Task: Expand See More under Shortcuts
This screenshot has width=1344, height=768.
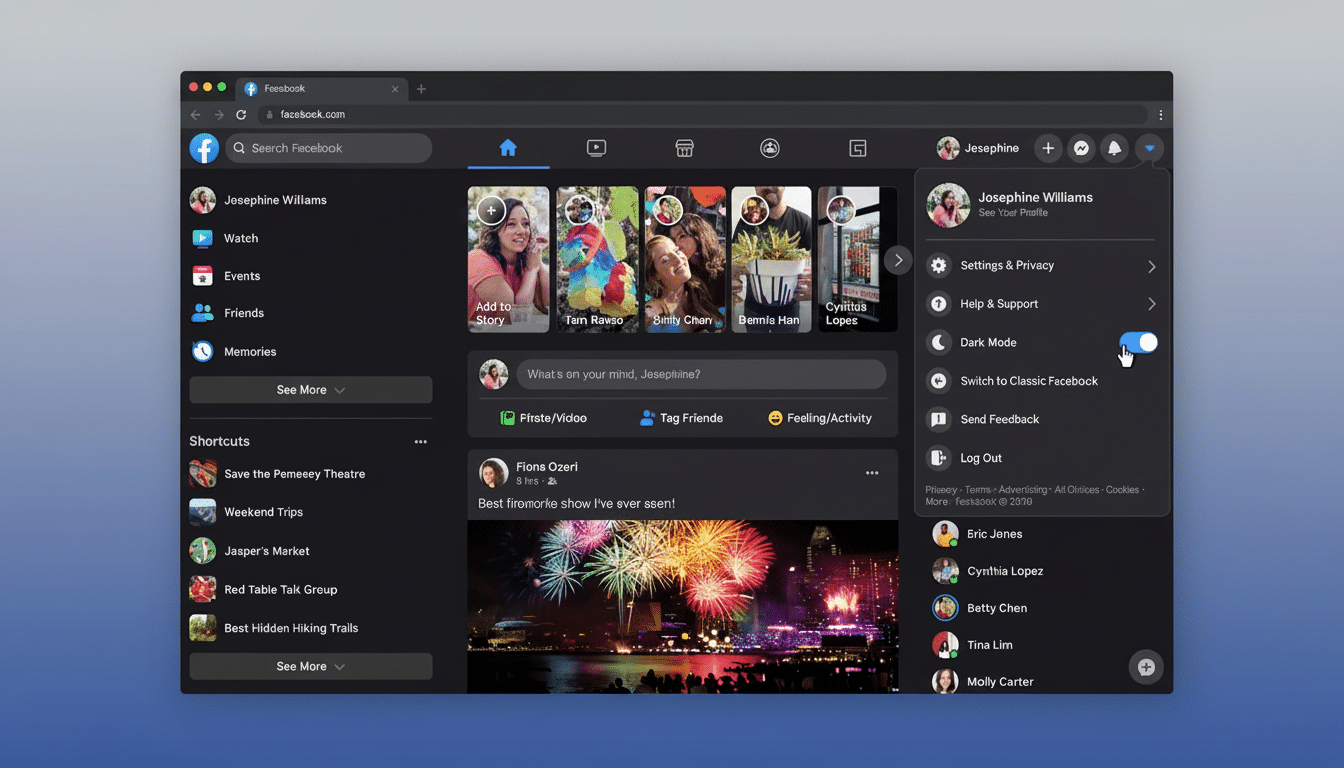Action: pyautogui.click(x=310, y=666)
